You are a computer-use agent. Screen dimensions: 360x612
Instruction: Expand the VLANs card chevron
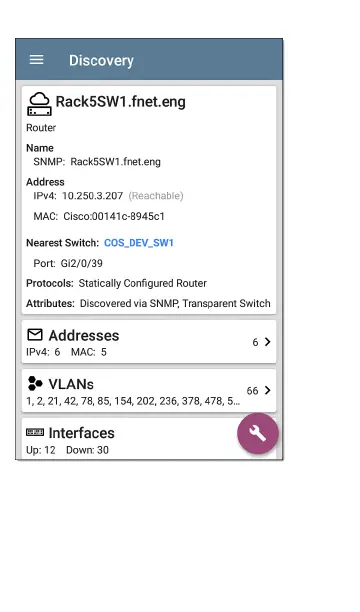coord(267,390)
